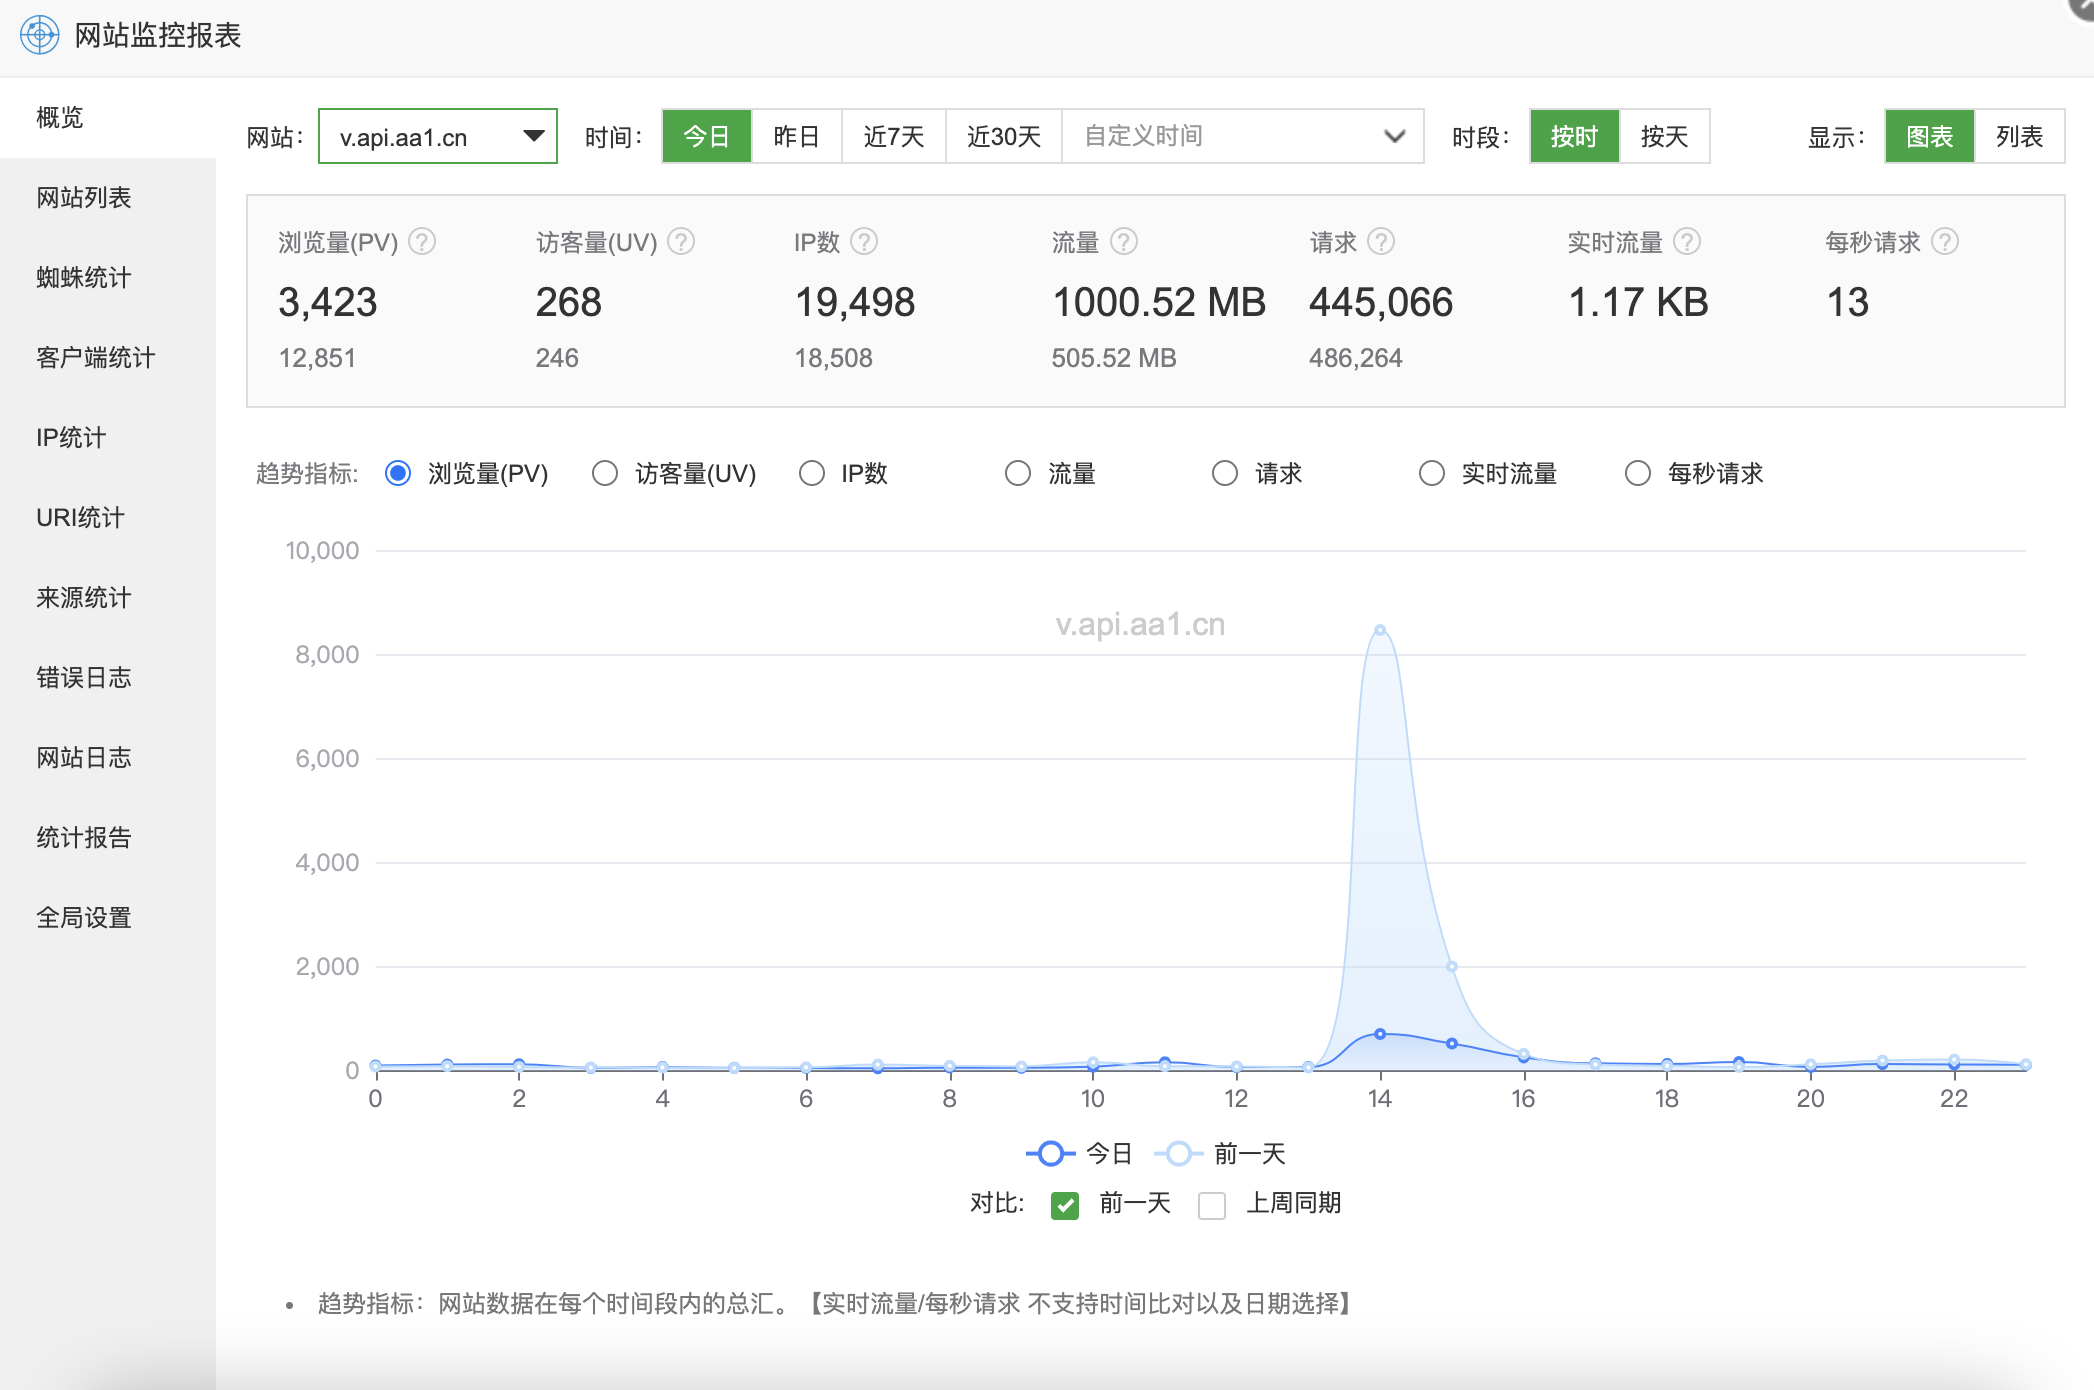Viewport: 2094px width, 1390px height.
Task: Click help icon next to 流量 stat
Action: tap(1124, 242)
